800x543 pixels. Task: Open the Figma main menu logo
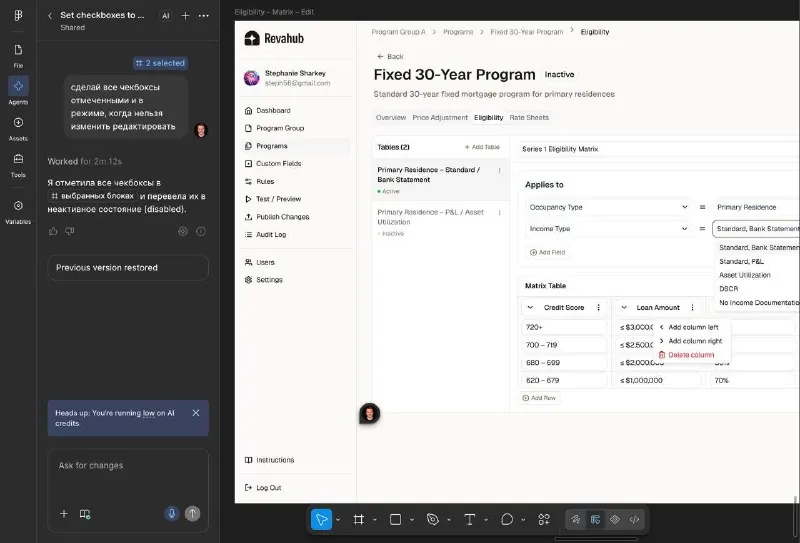(x=18, y=15)
